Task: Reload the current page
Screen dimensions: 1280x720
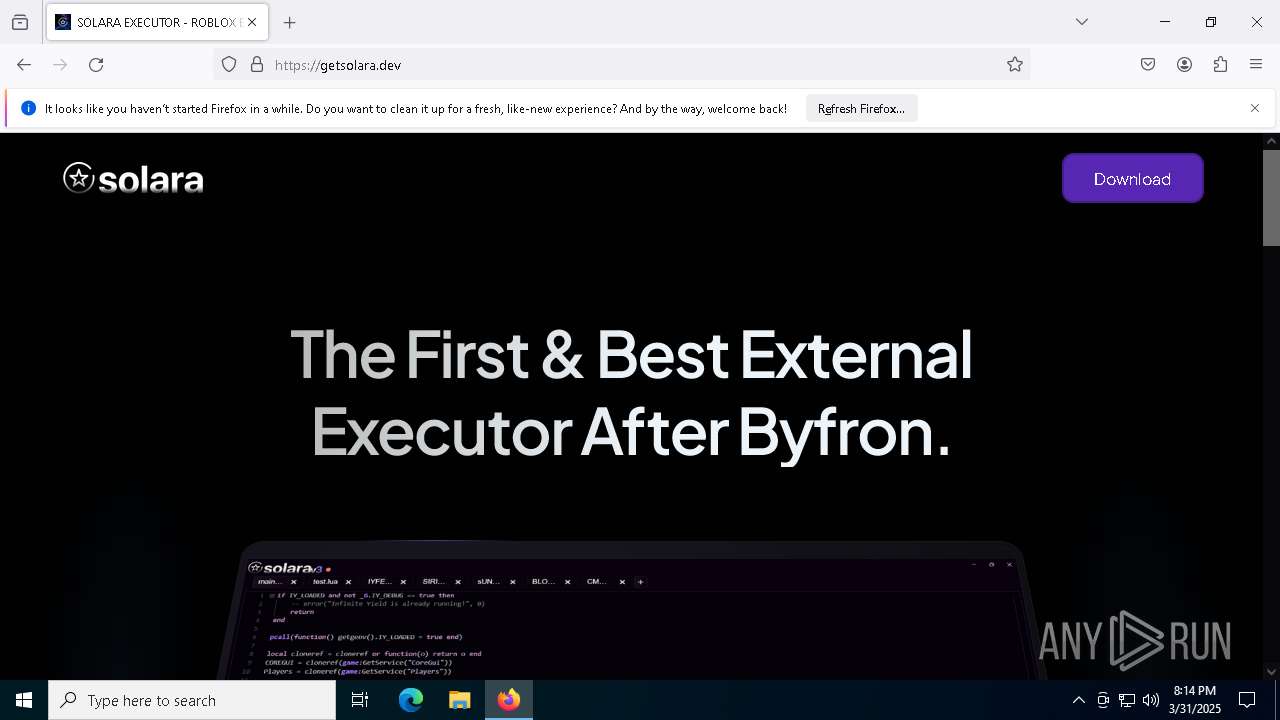Action: [96, 65]
